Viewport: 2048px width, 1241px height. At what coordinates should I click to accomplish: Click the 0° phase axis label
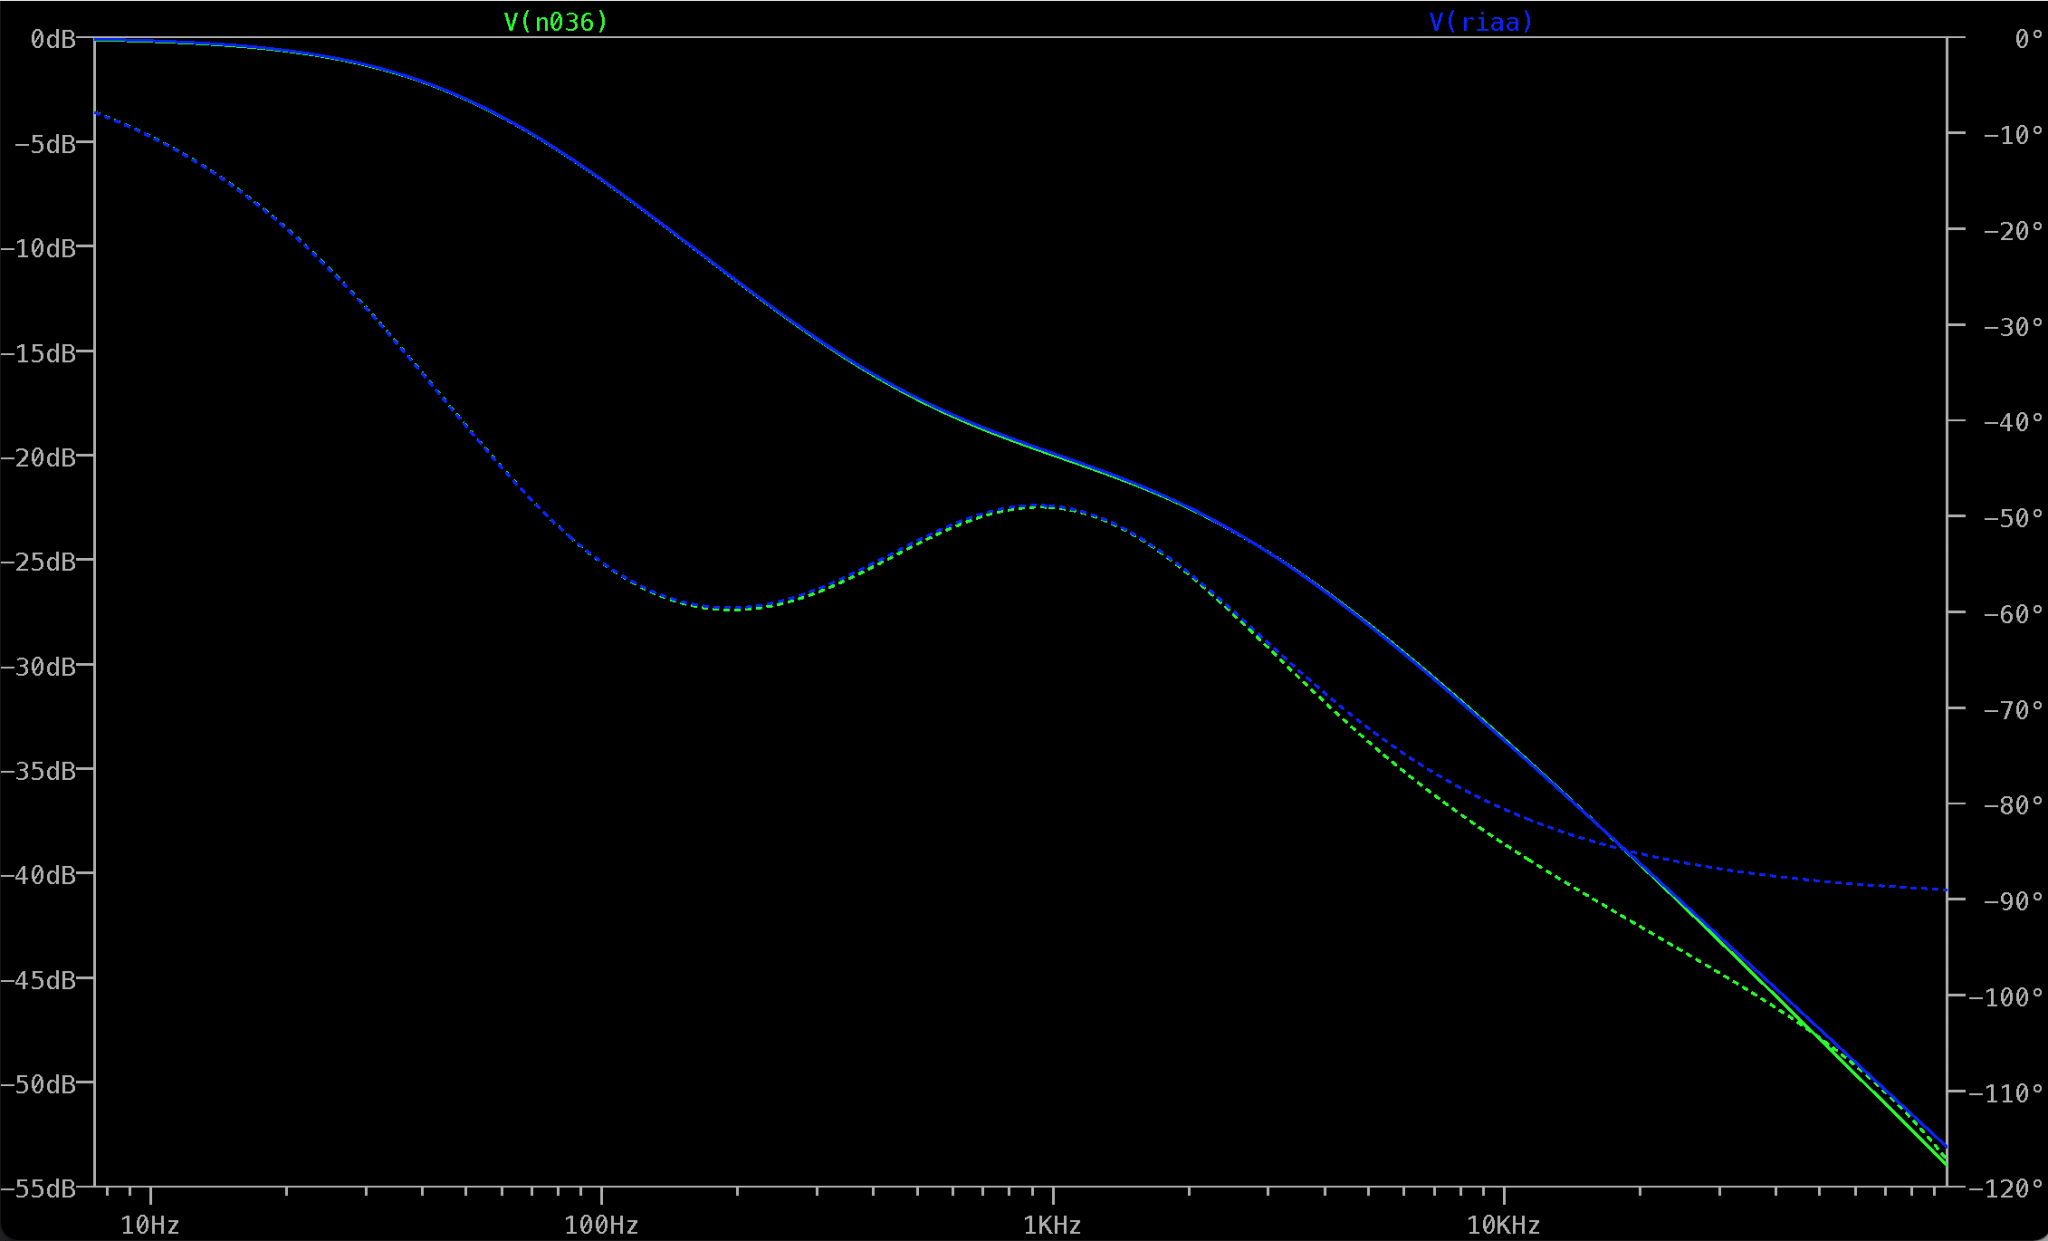(2027, 39)
